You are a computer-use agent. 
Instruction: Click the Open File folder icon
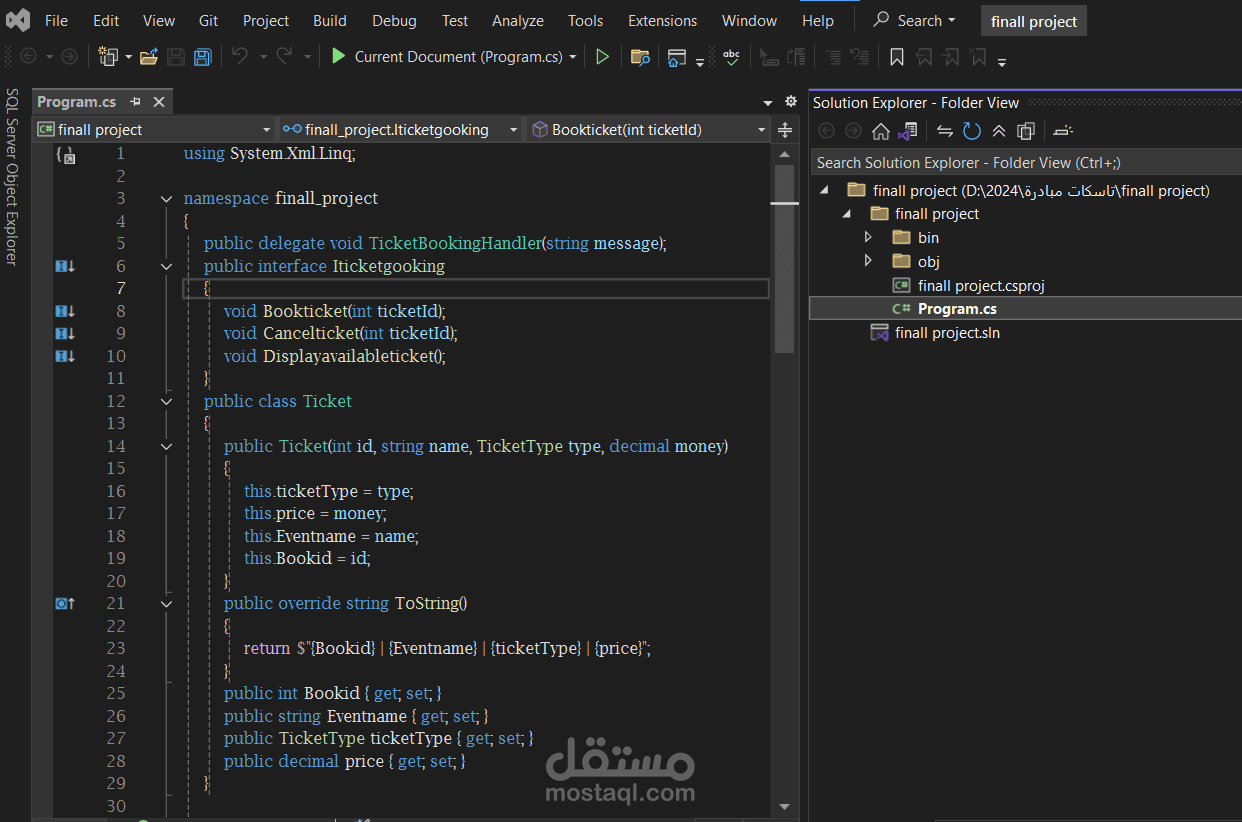pyautogui.click(x=148, y=57)
